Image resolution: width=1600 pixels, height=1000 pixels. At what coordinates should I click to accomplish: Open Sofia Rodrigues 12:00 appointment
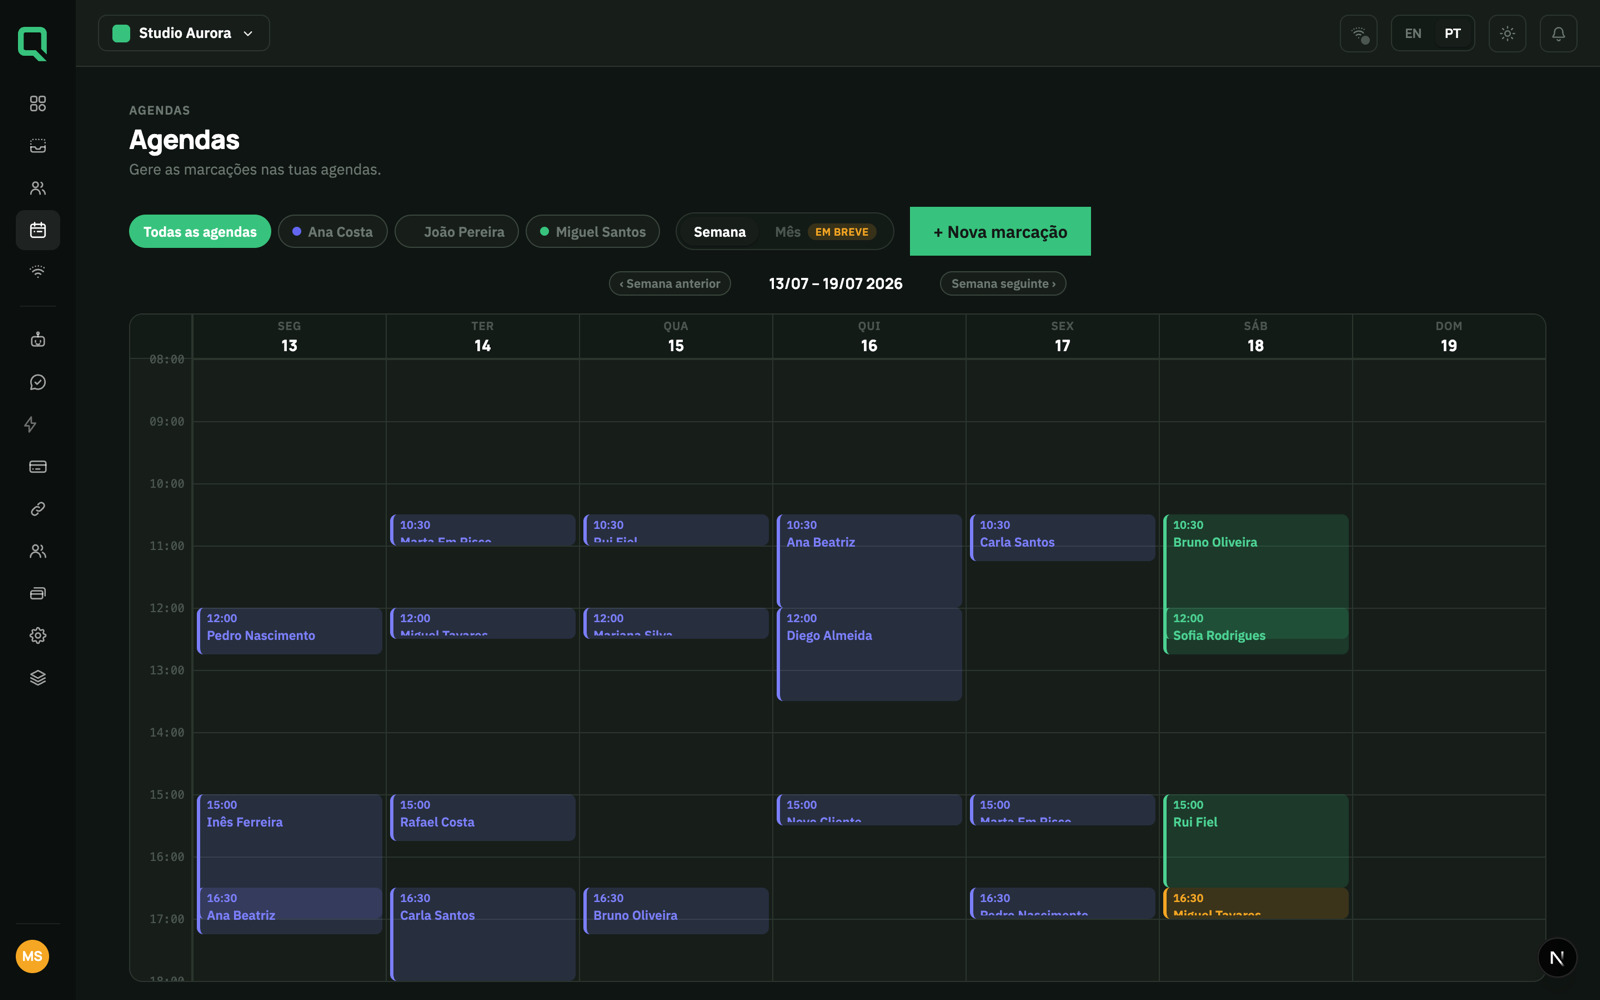tap(1256, 631)
